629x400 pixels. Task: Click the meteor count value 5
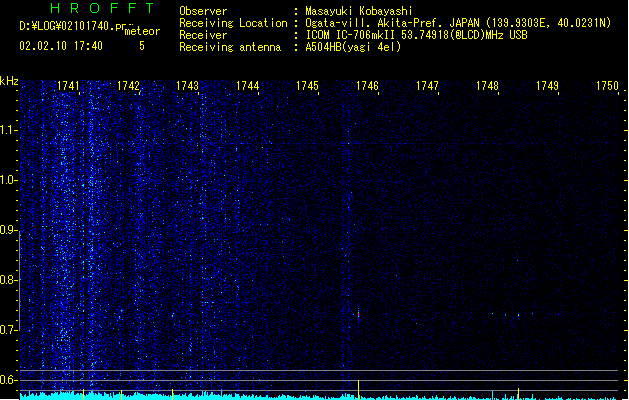tap(142, 46)
